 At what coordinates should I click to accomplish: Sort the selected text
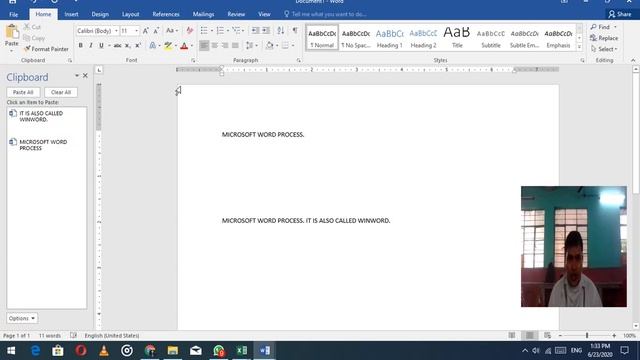pos(281,31)
